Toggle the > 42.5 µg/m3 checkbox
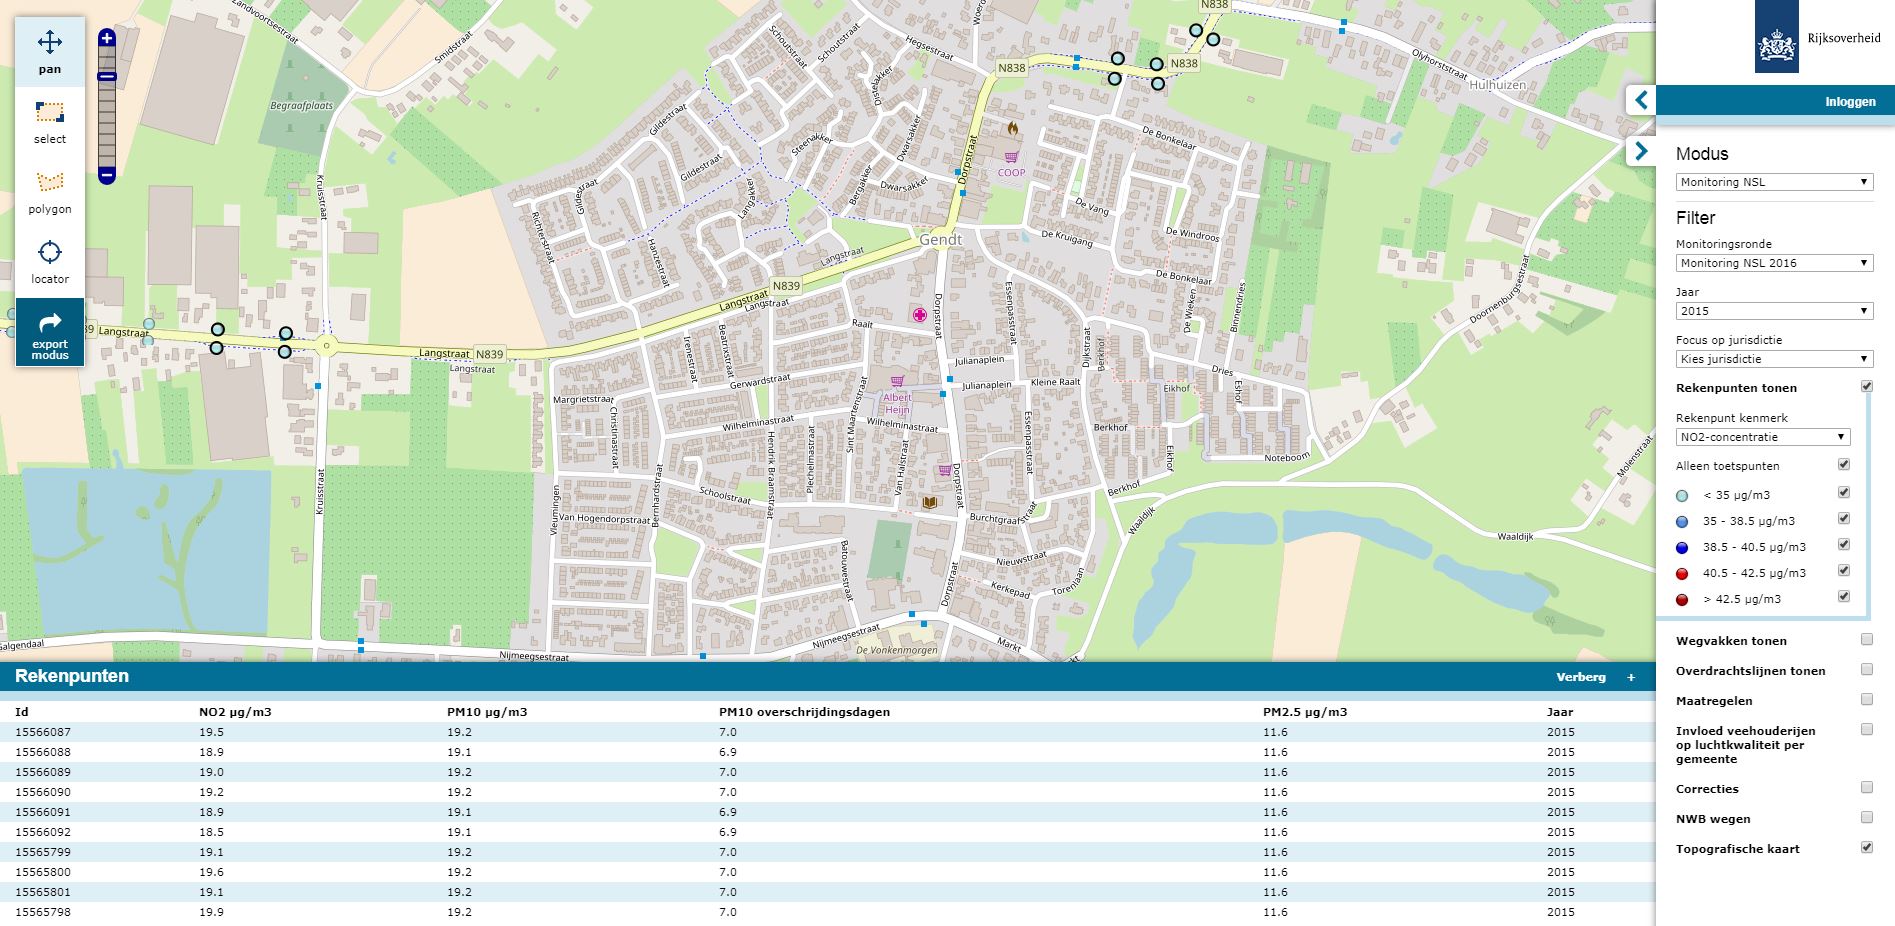The image size is (1895, 926). [x=1844, y=596]
